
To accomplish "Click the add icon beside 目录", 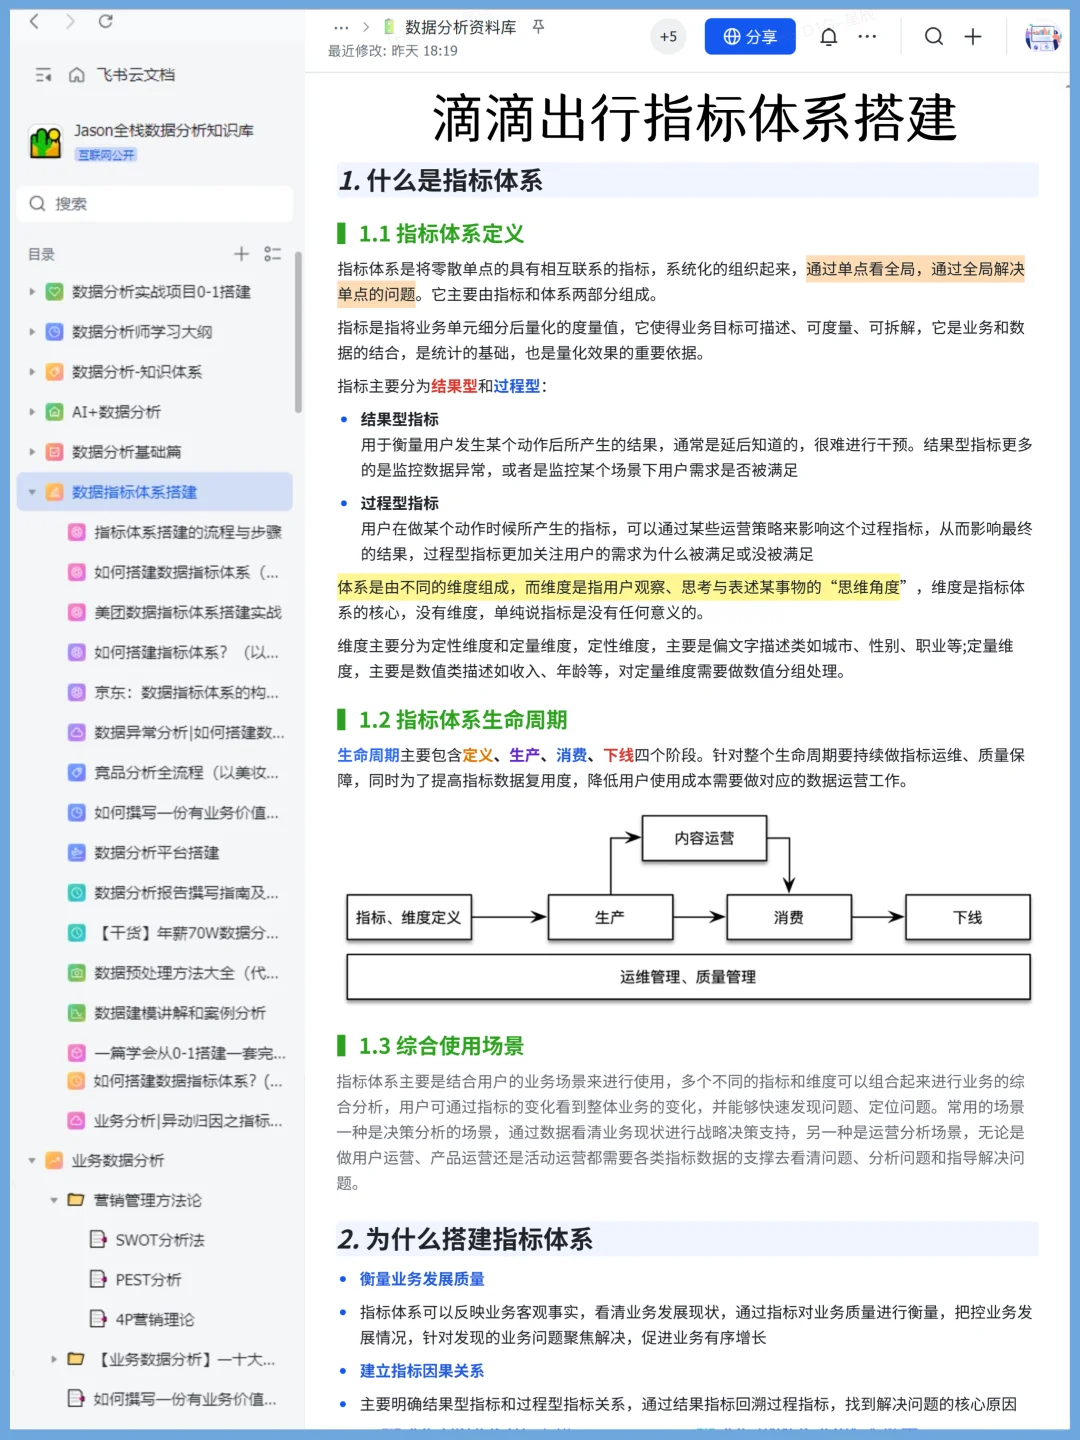I will (x=241, y=254).
